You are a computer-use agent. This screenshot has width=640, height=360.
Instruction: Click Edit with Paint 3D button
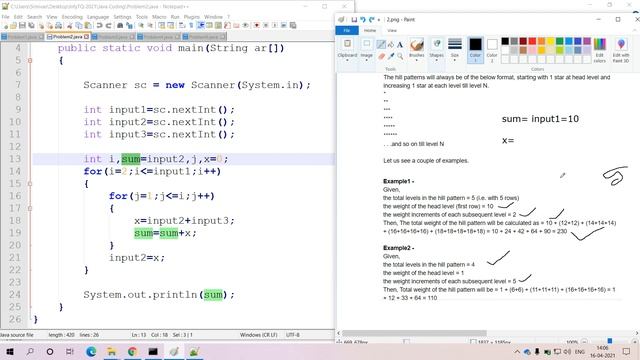click(x=621, y=51)
